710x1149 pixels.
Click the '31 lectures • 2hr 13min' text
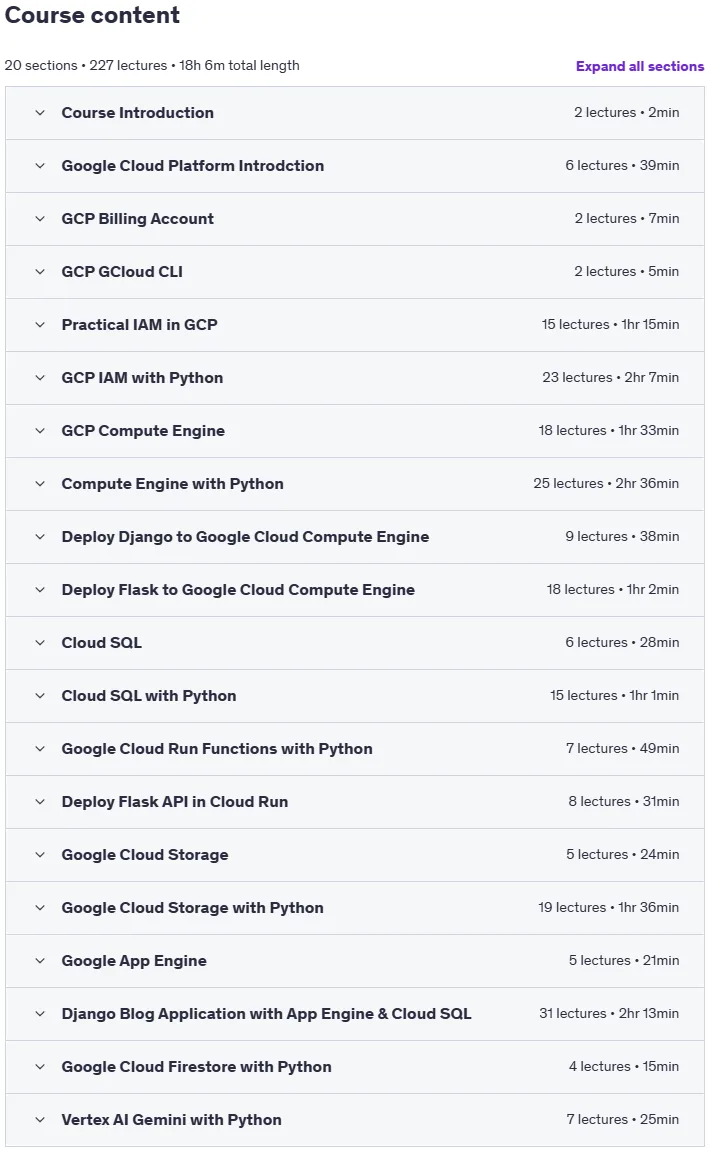click(609, 1013)
